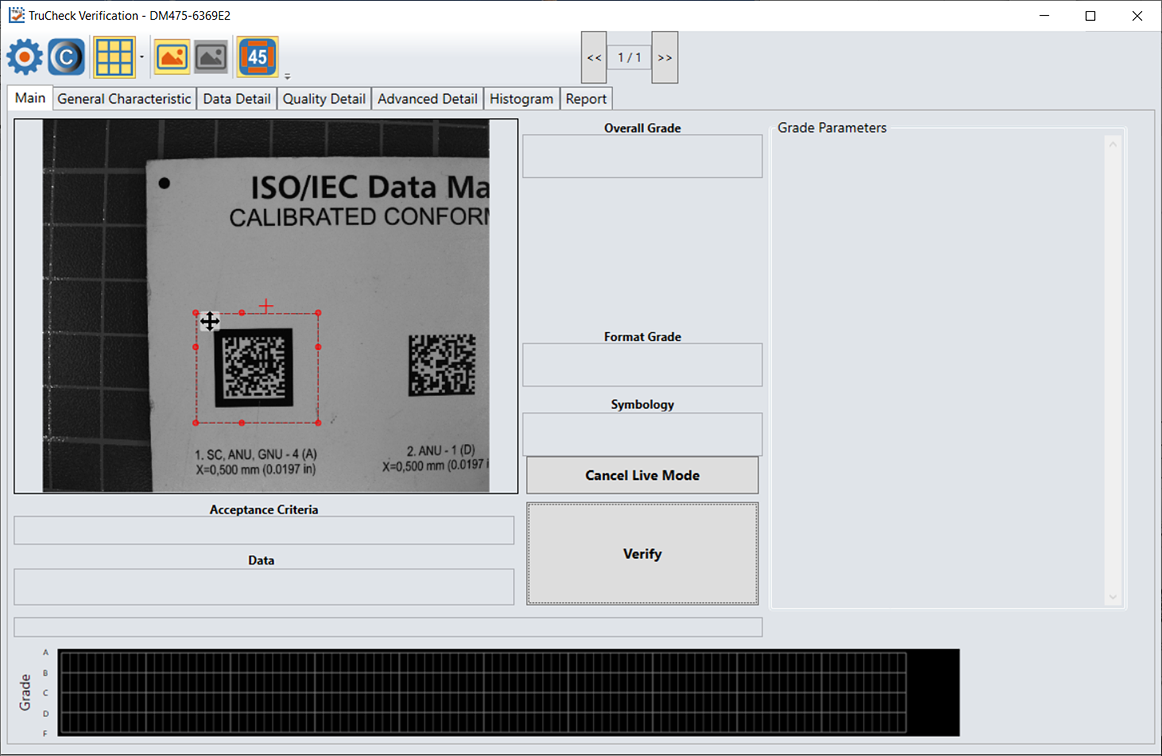Select the calibration C icon

click(x=64, y=56)
